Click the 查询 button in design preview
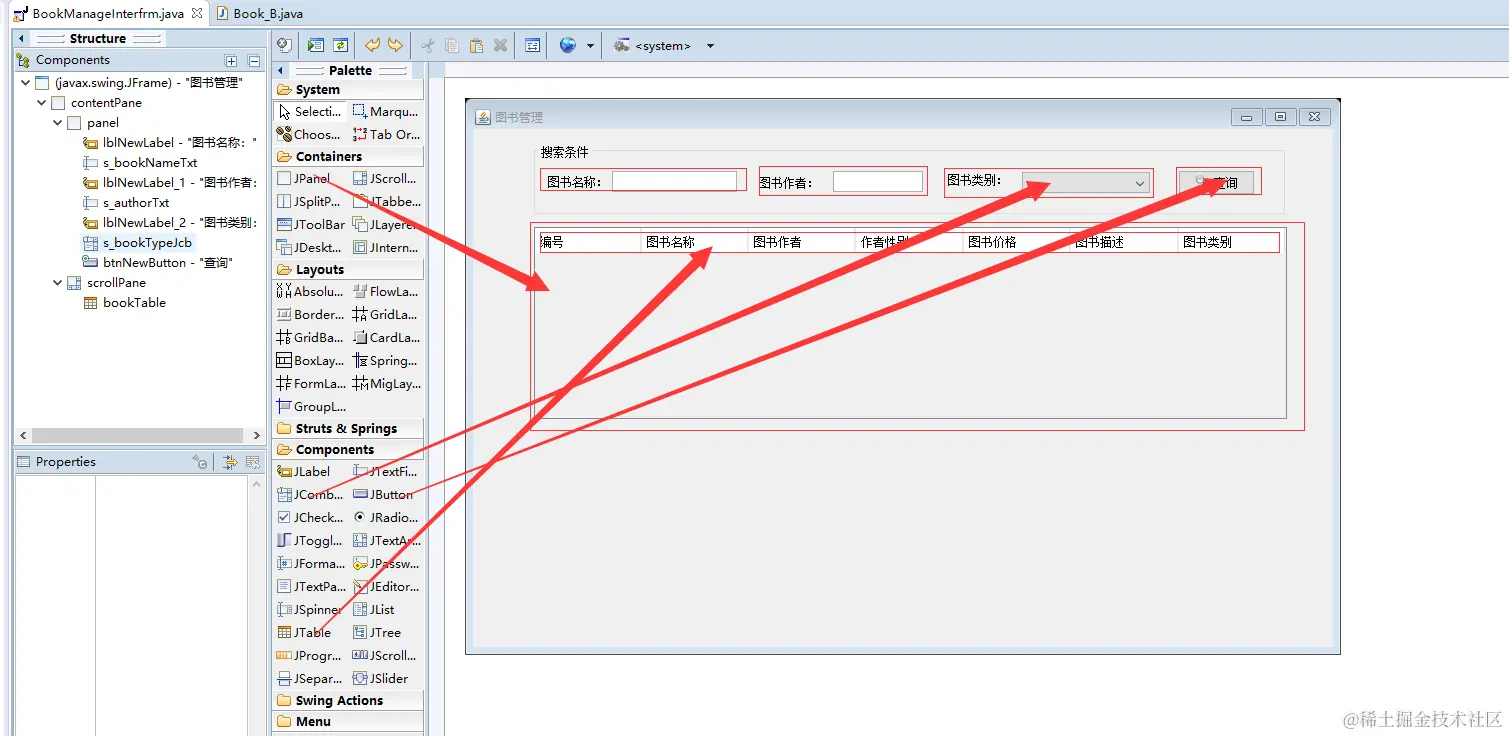Screen dimensions: 1509x736 click(1216, 183)
